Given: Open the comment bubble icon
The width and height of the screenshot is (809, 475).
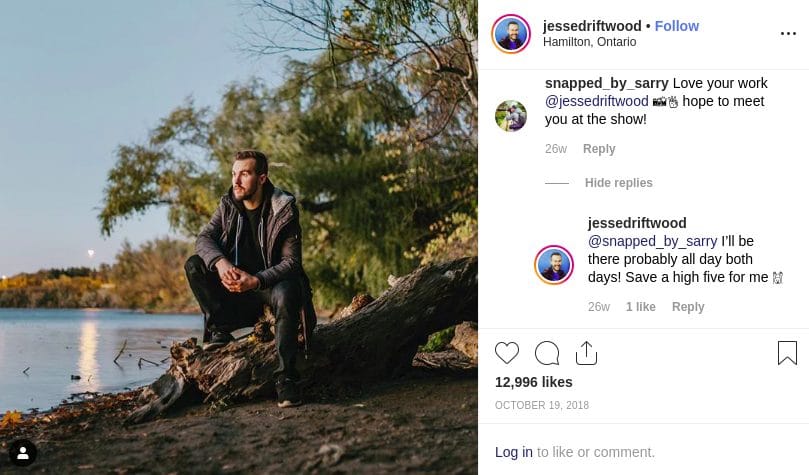Looking at the screenshot, I should point(547,353).
